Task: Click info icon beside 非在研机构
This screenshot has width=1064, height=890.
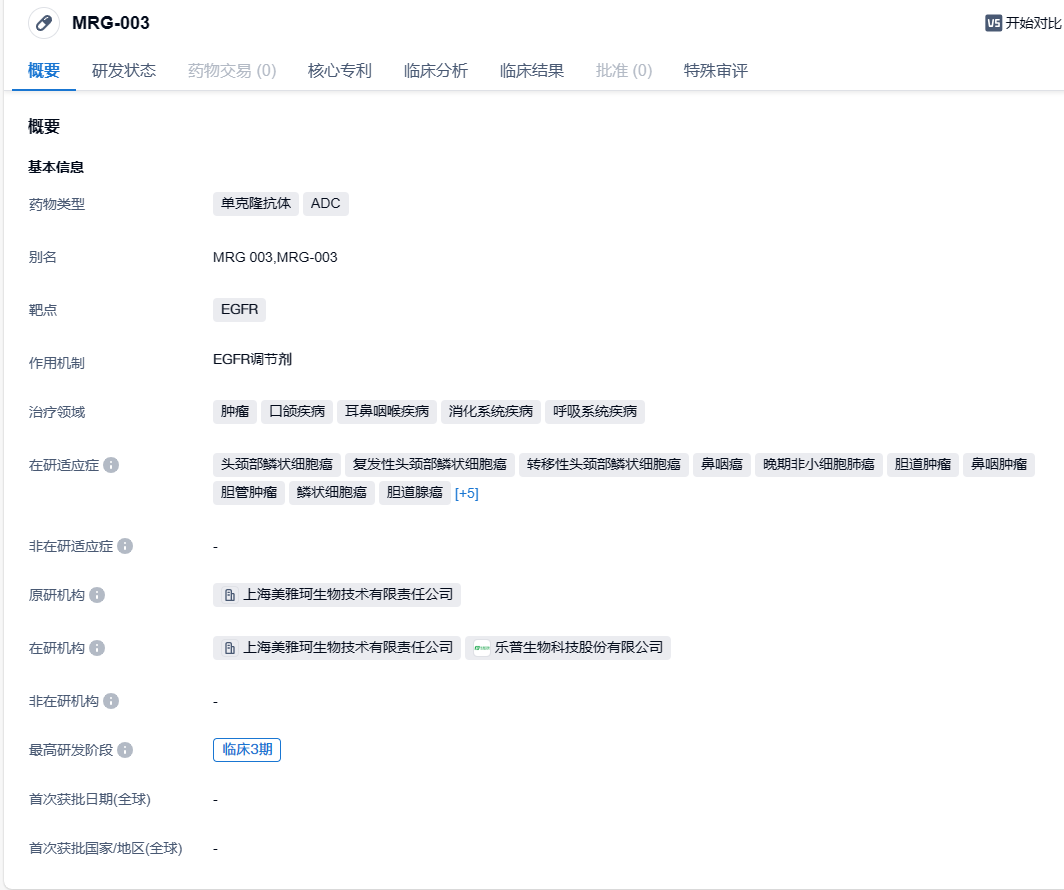Action: (x=111, y=701)
